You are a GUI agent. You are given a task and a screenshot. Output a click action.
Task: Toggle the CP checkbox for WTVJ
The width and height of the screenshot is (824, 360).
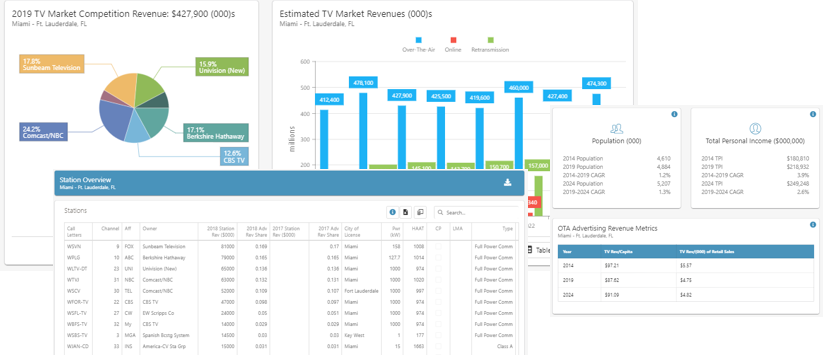pos(438,280)
